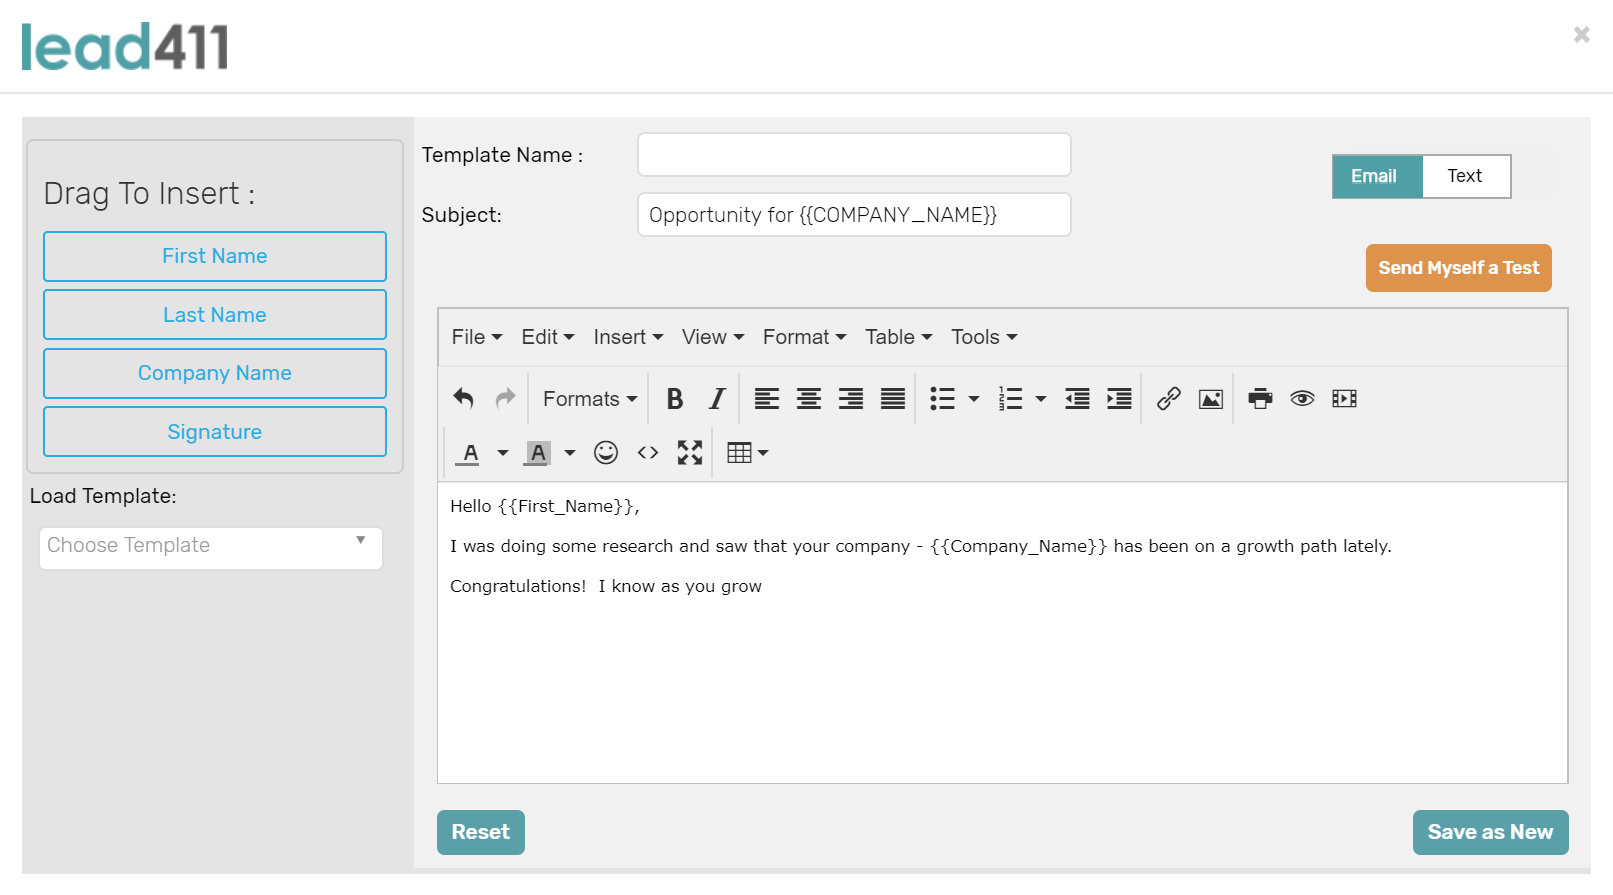1613x895 pixels.
Task: Switch editor to fullscreen
Action: click(x=690, y=453)
